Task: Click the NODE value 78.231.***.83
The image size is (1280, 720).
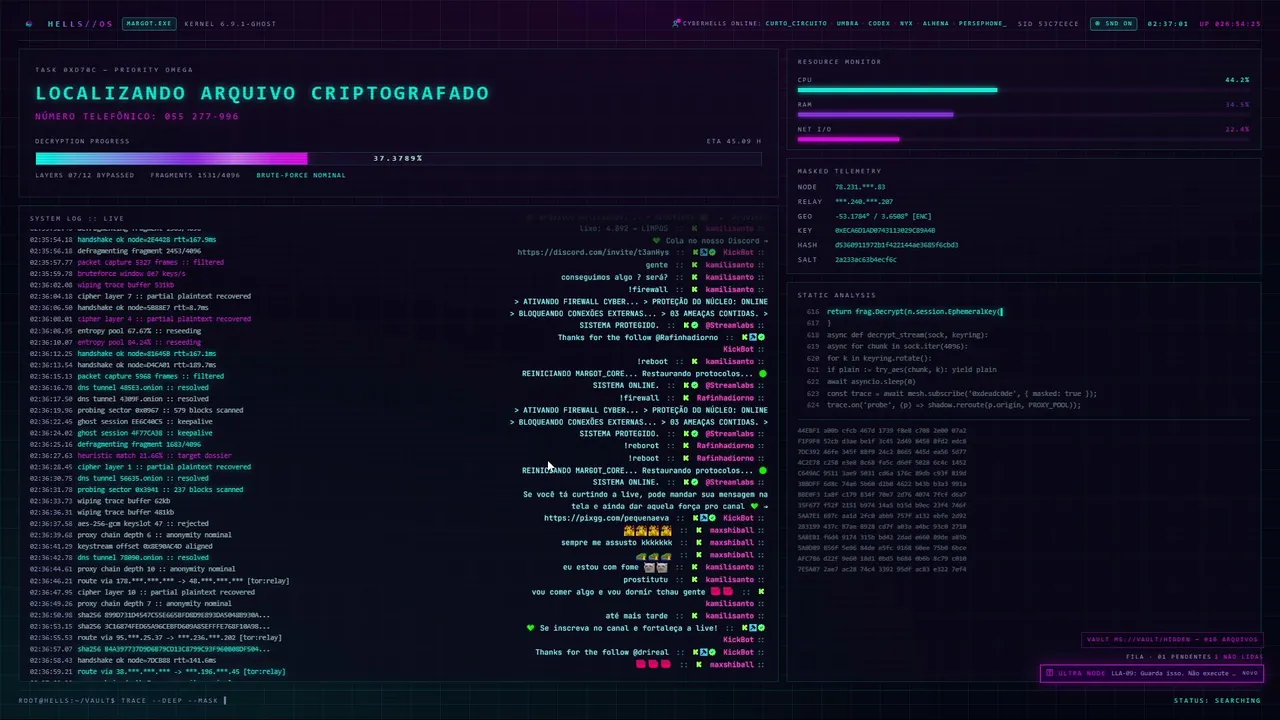Action: coord(860,187)
